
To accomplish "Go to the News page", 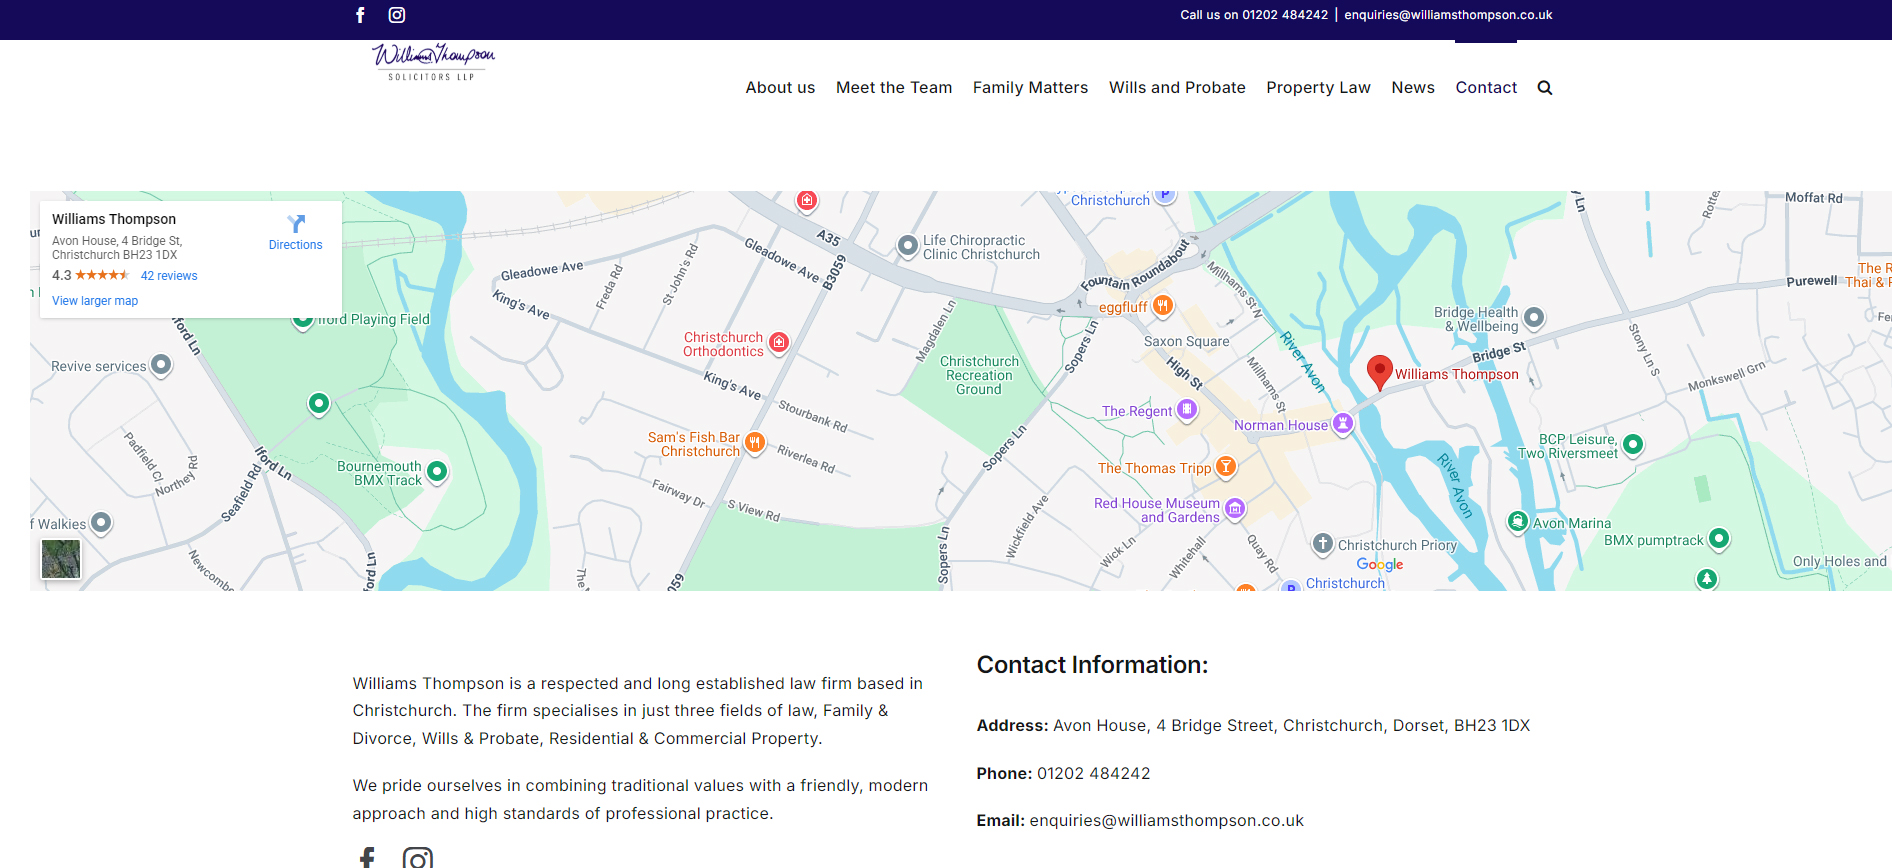I will [1413, 88].
